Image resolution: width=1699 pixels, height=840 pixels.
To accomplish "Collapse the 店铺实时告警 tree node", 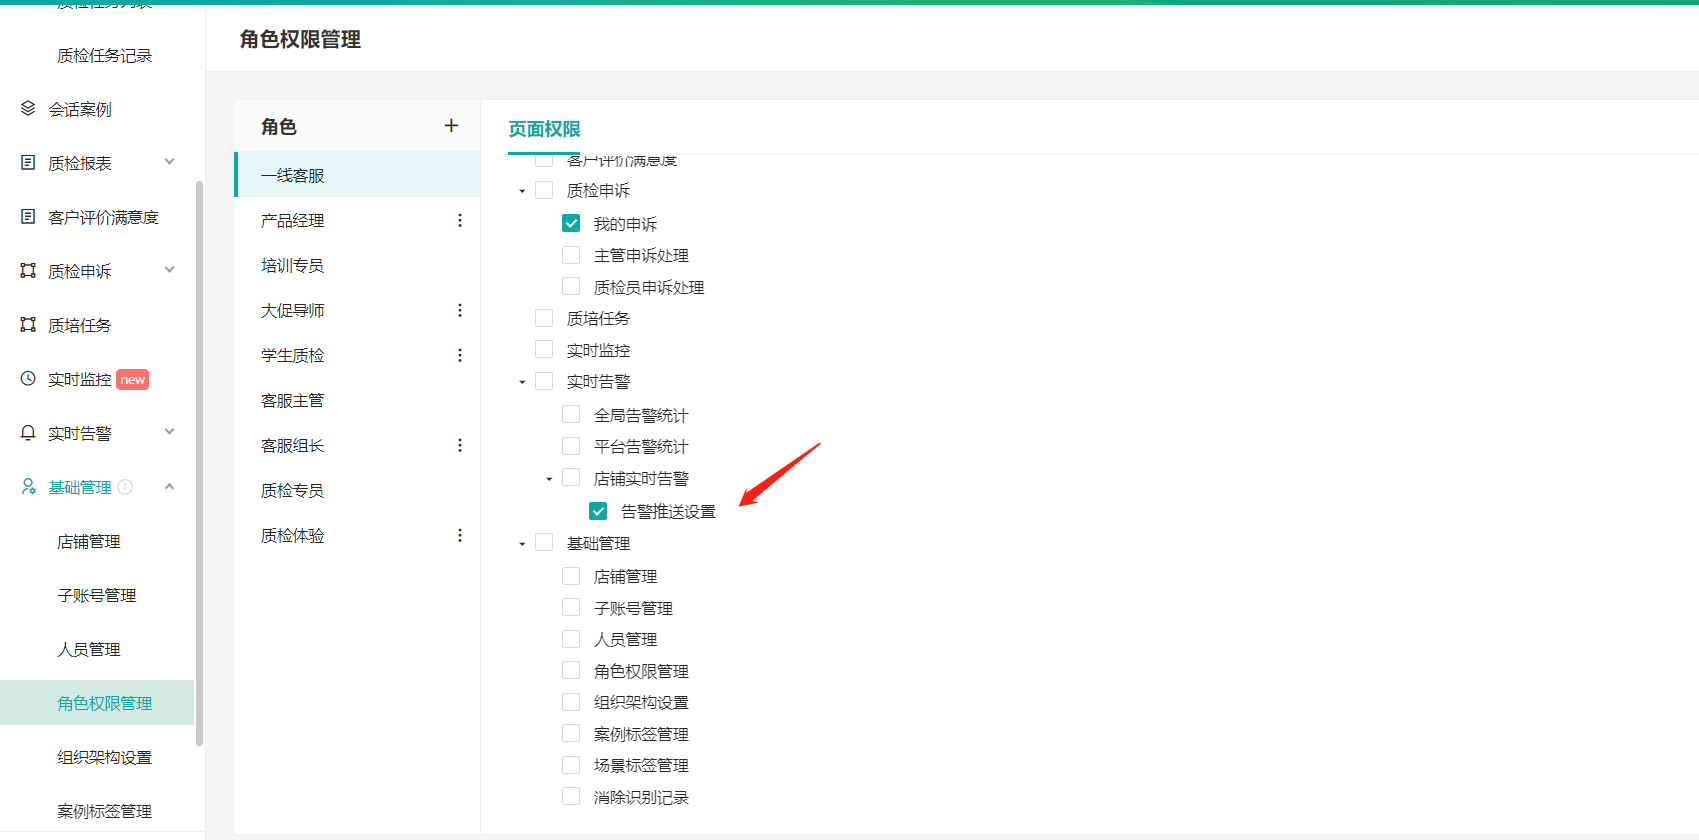I will [549, 479].
